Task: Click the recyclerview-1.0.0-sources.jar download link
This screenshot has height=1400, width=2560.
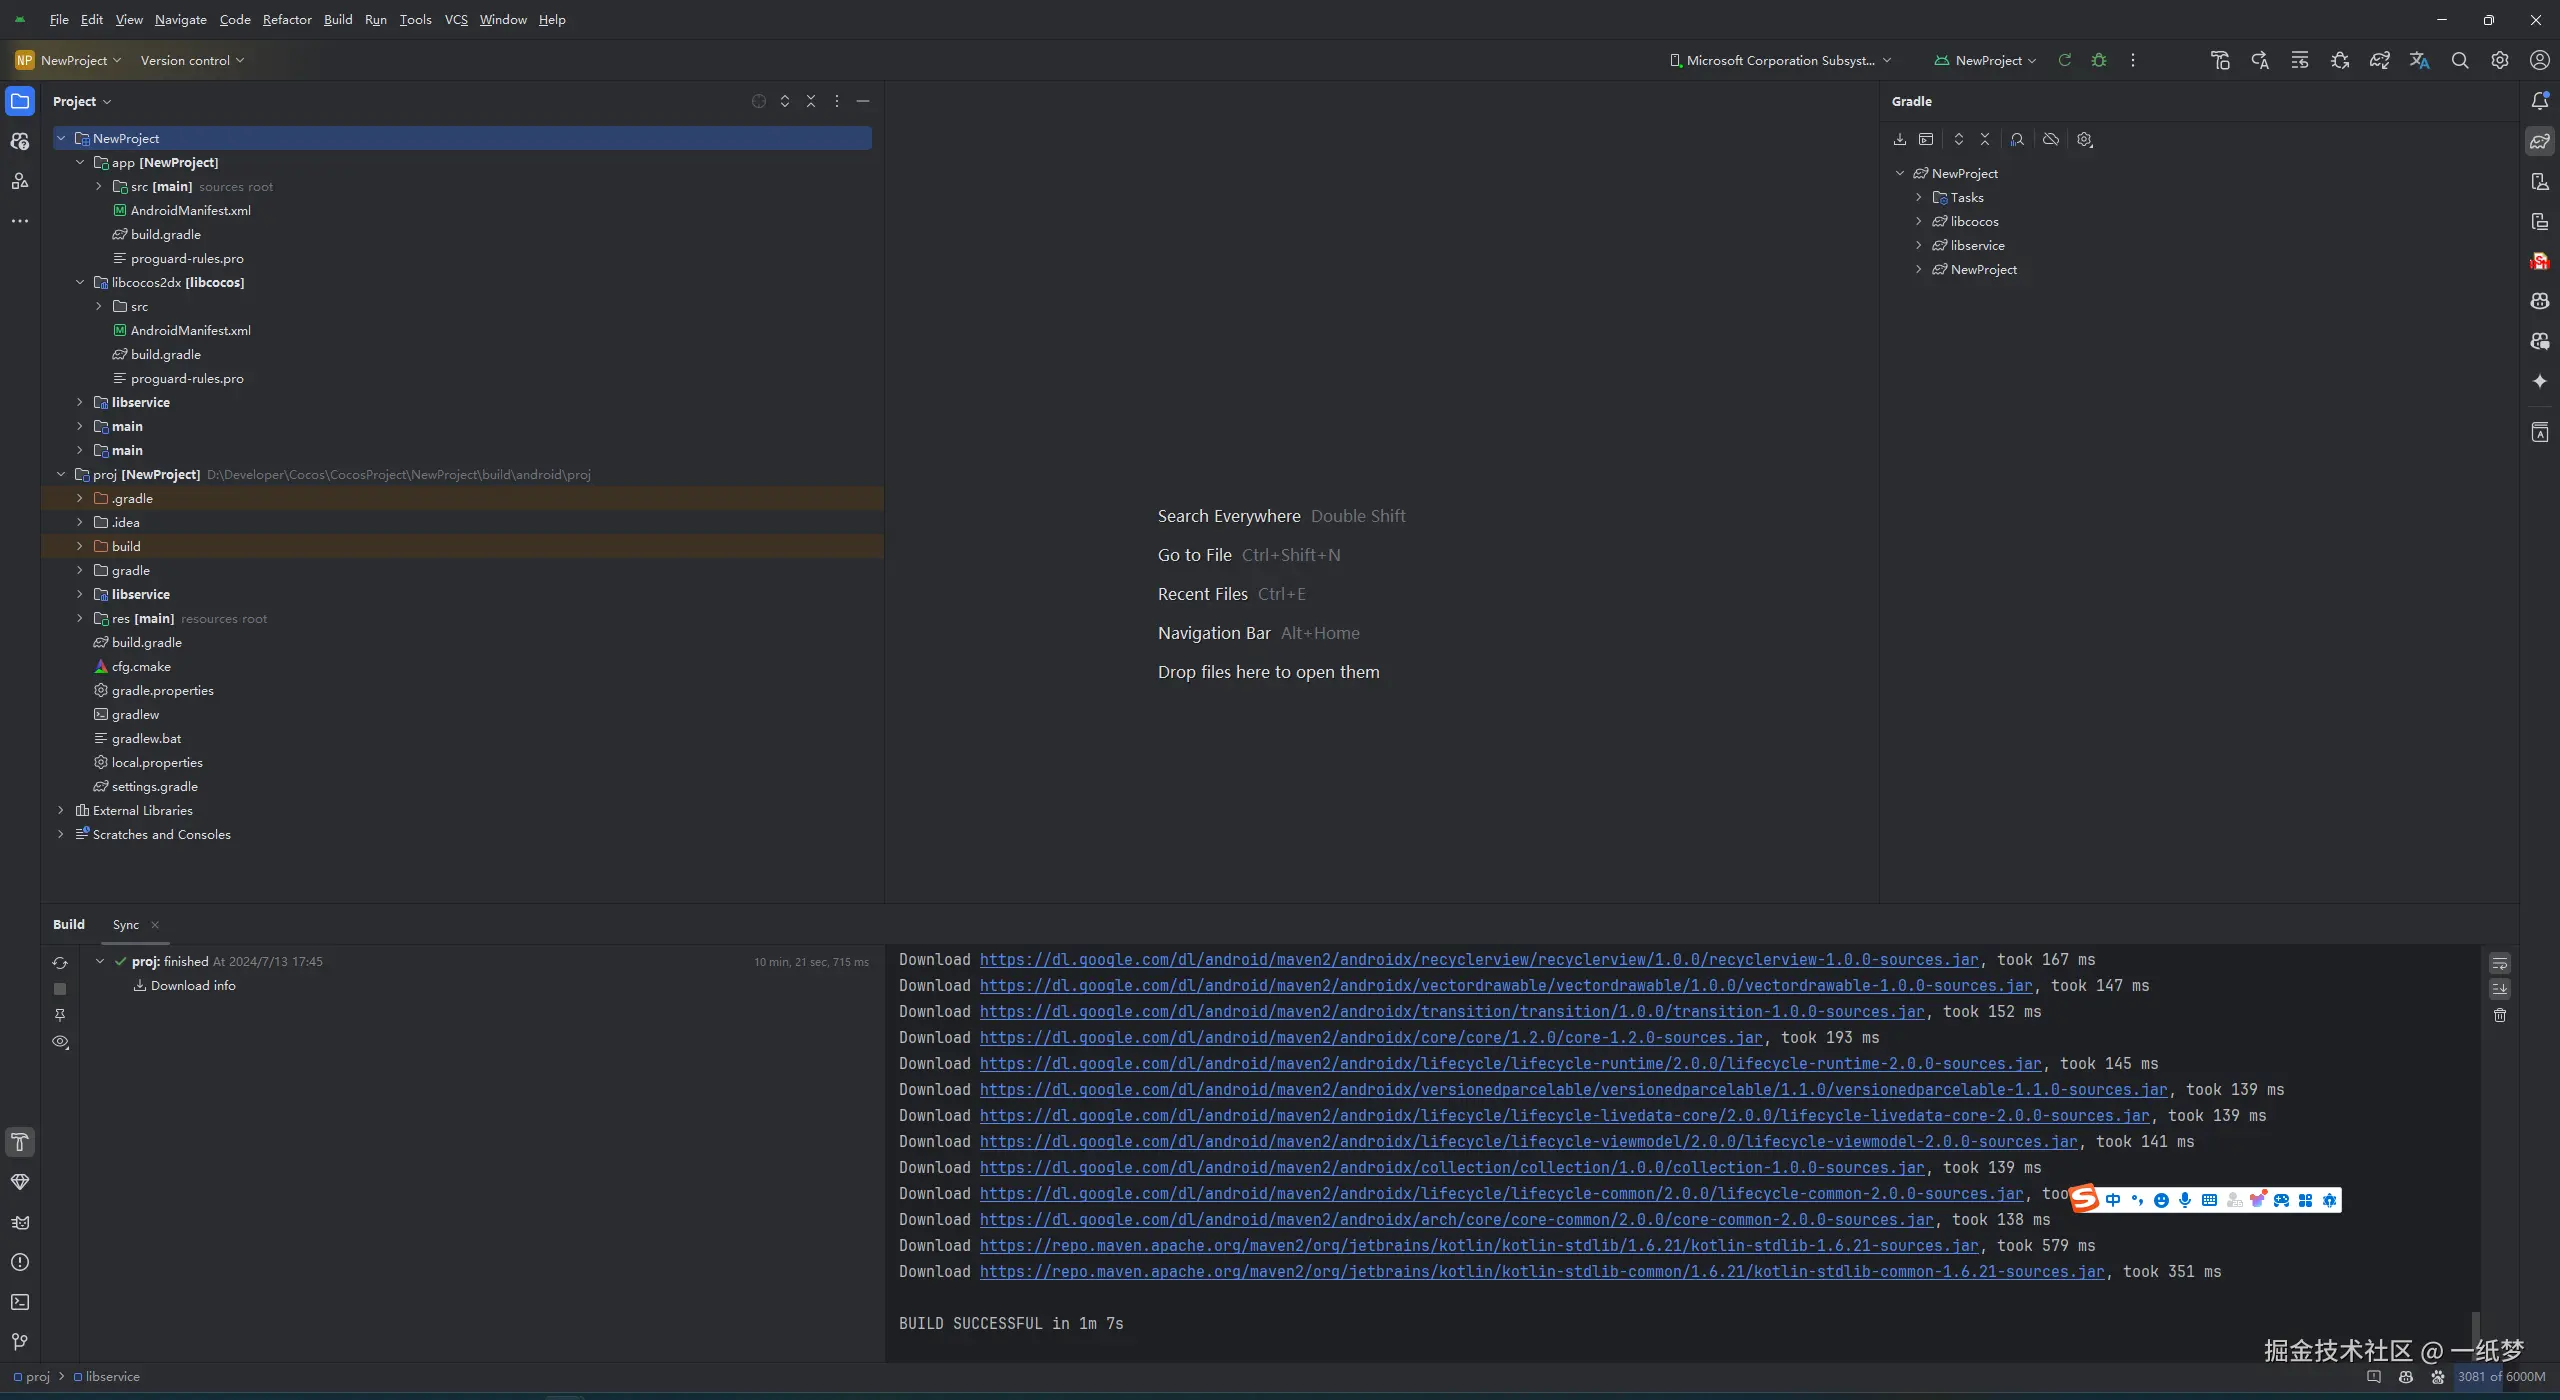Action: click(x=1478, y=960)
